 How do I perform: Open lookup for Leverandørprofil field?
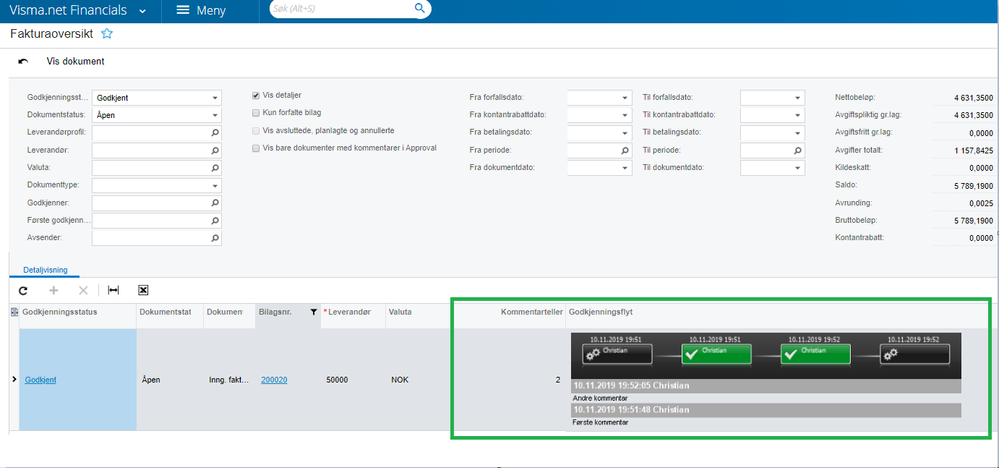[x=215, y=132]
